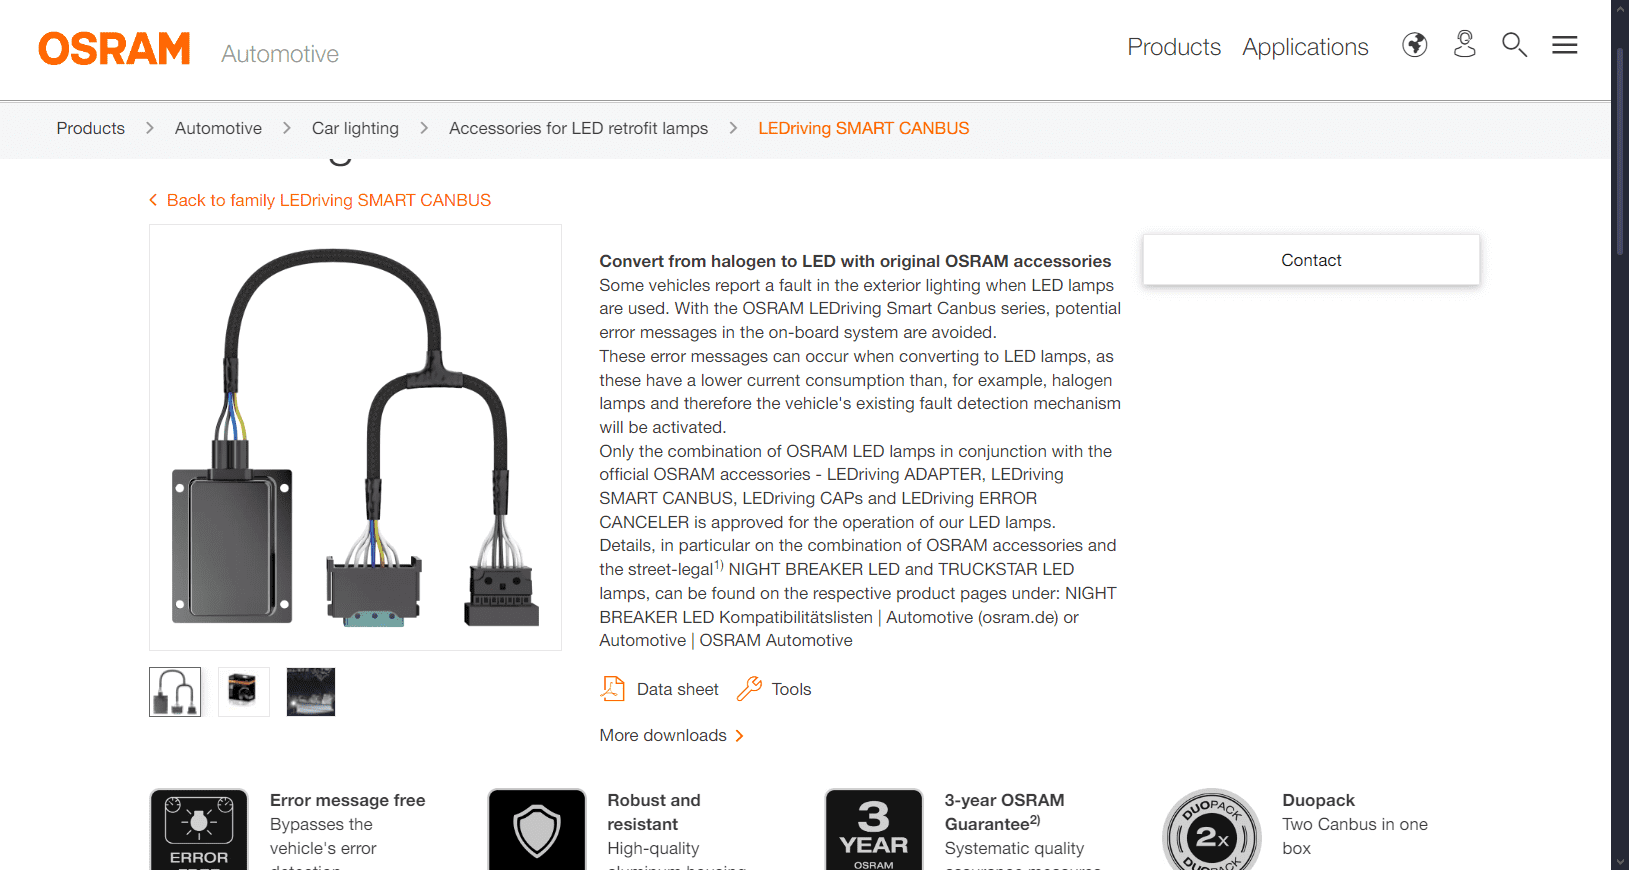Click the Error message free icon

click(x=199, y=829)
